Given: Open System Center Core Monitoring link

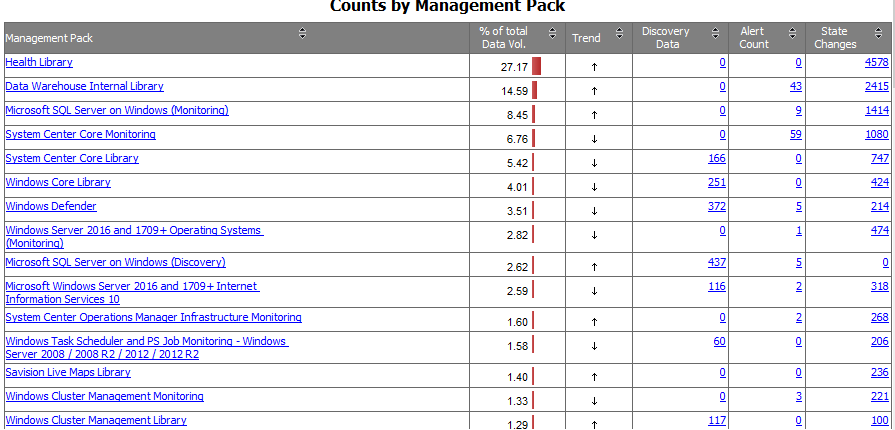Looking at the screenshot, I should coord(80,134).
